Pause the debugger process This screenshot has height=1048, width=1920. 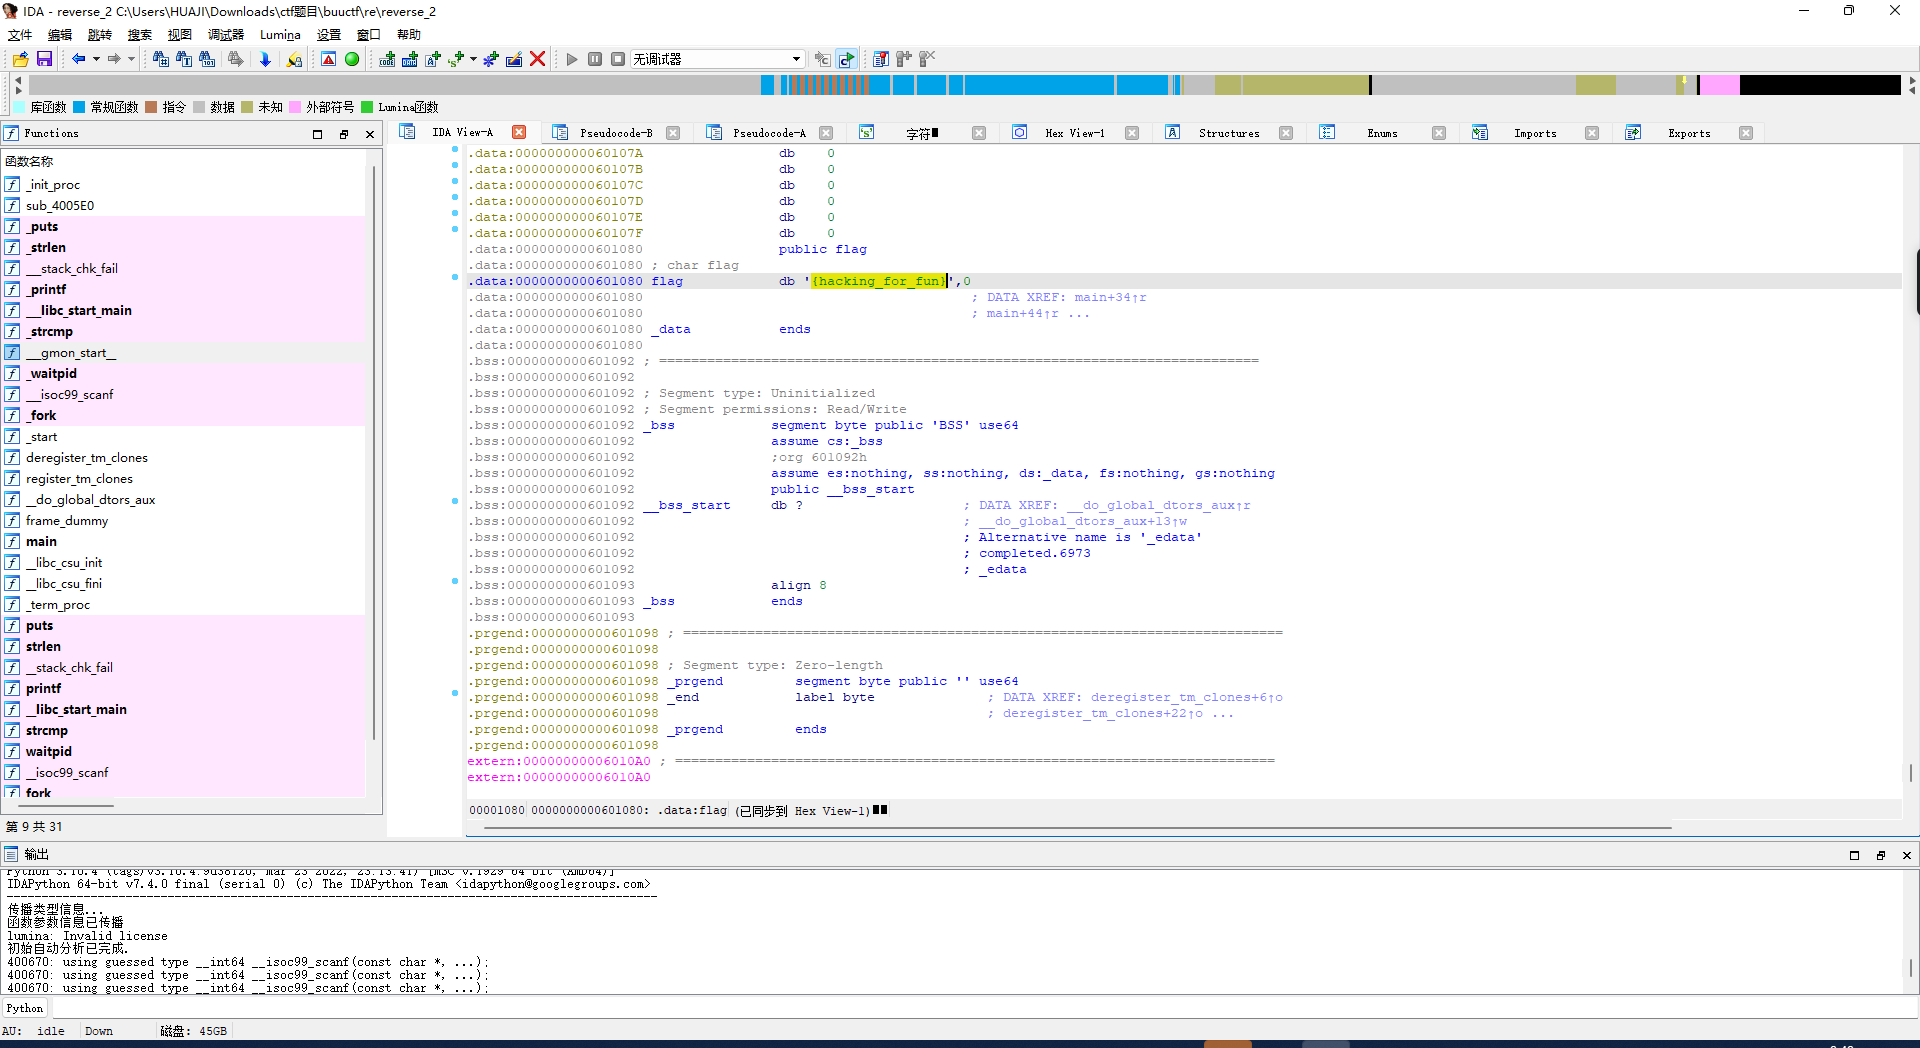[595, 60]
